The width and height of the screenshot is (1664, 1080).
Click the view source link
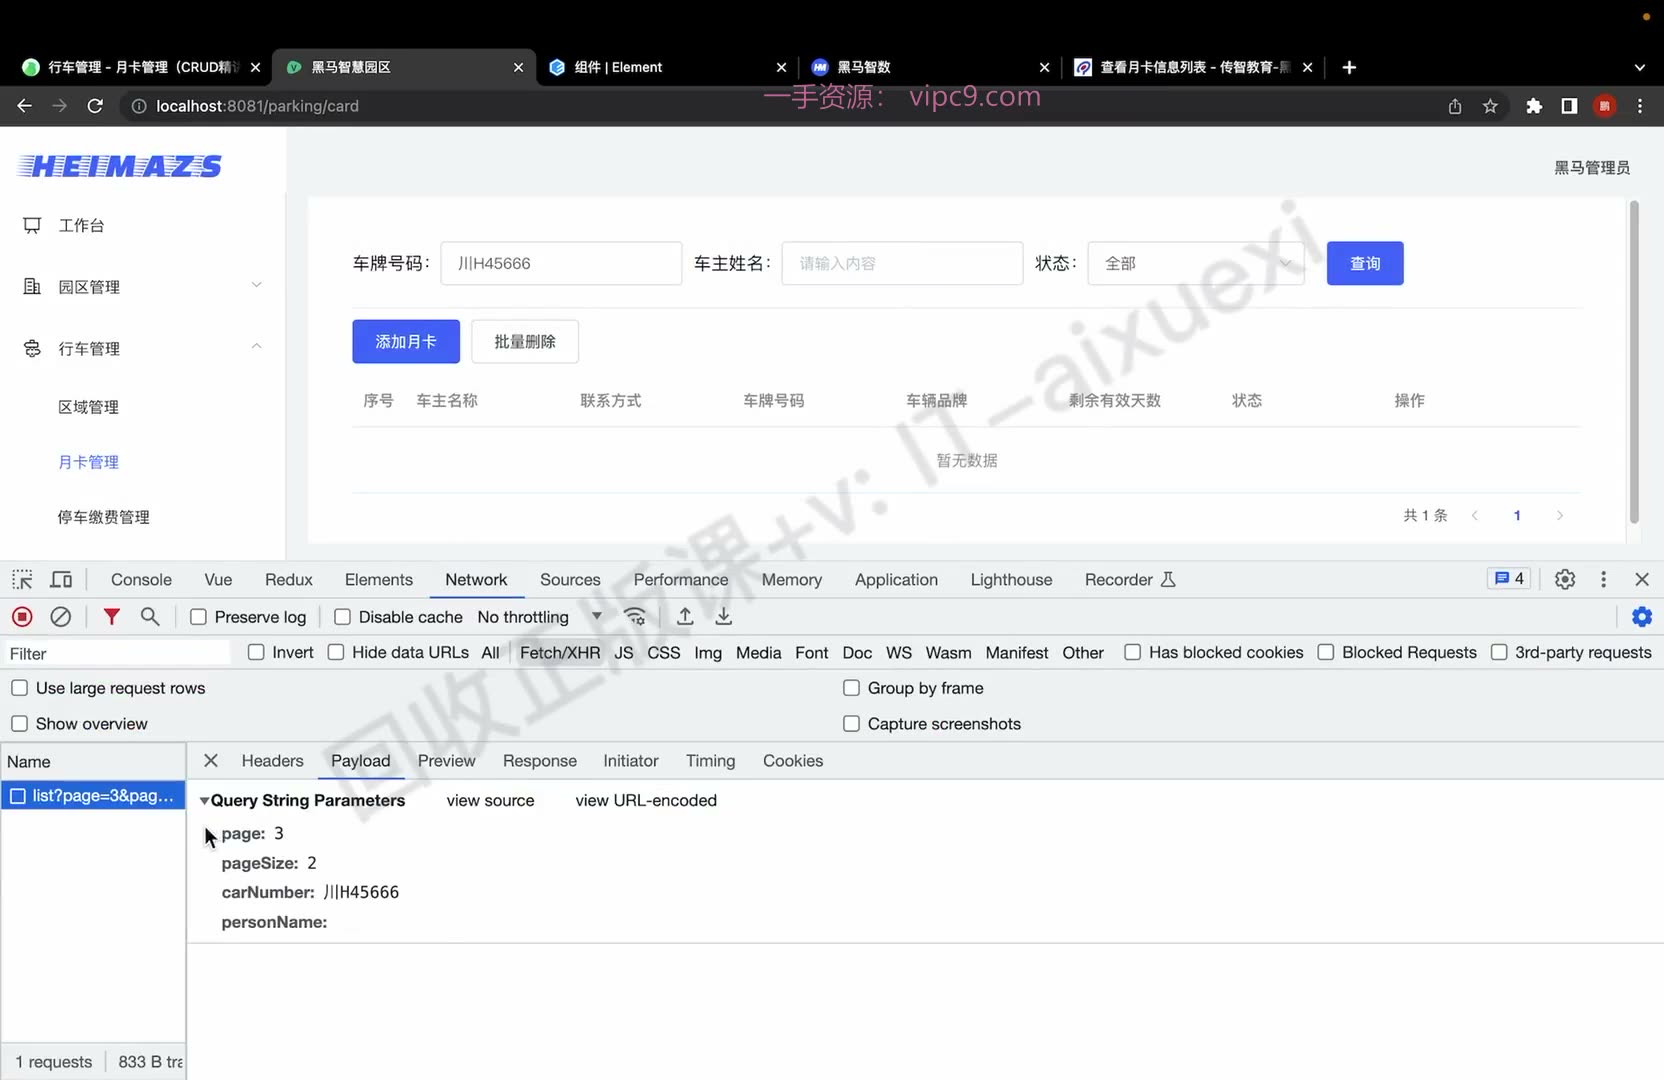pyautogui.click(x=490, y=801)
